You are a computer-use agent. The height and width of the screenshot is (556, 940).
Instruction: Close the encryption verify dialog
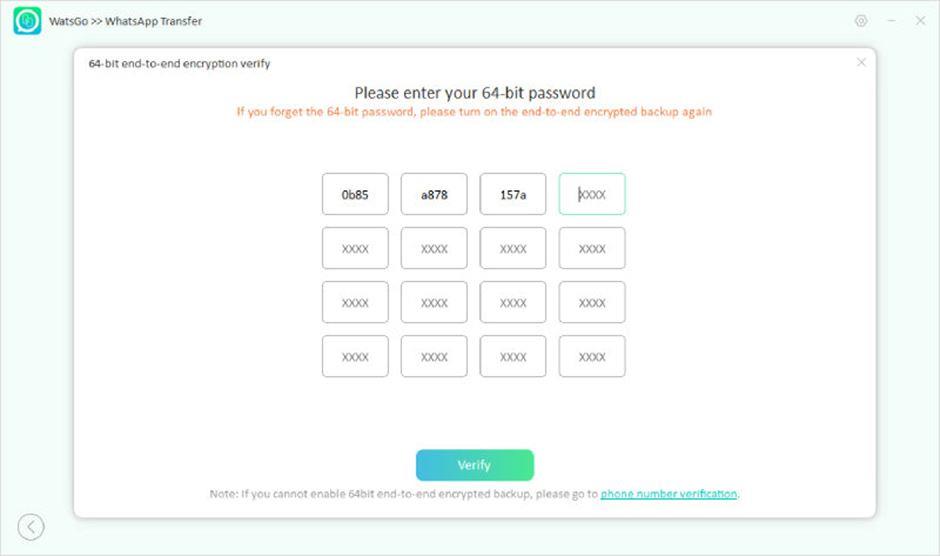click(x=861, y=62)
